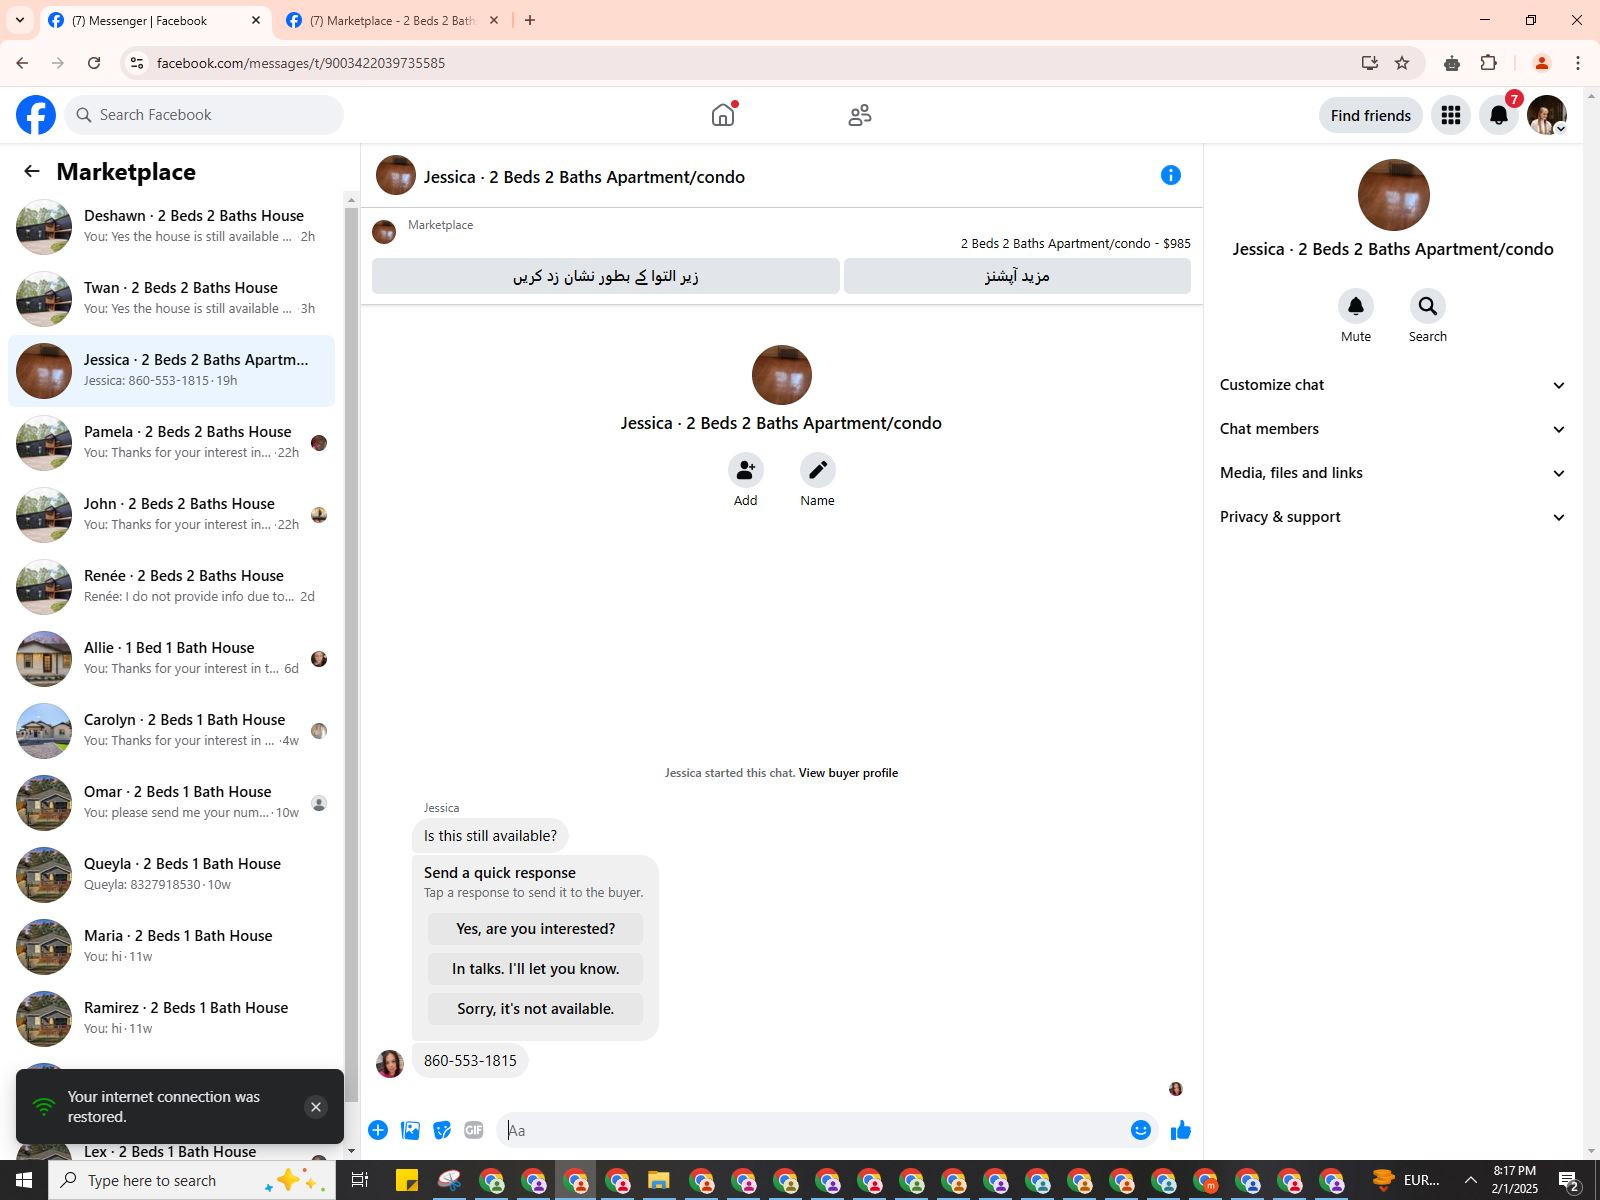Open the View buyer profile link
The height and width of the screenshot is (1200, 1600).
click(x=848, y=773)
